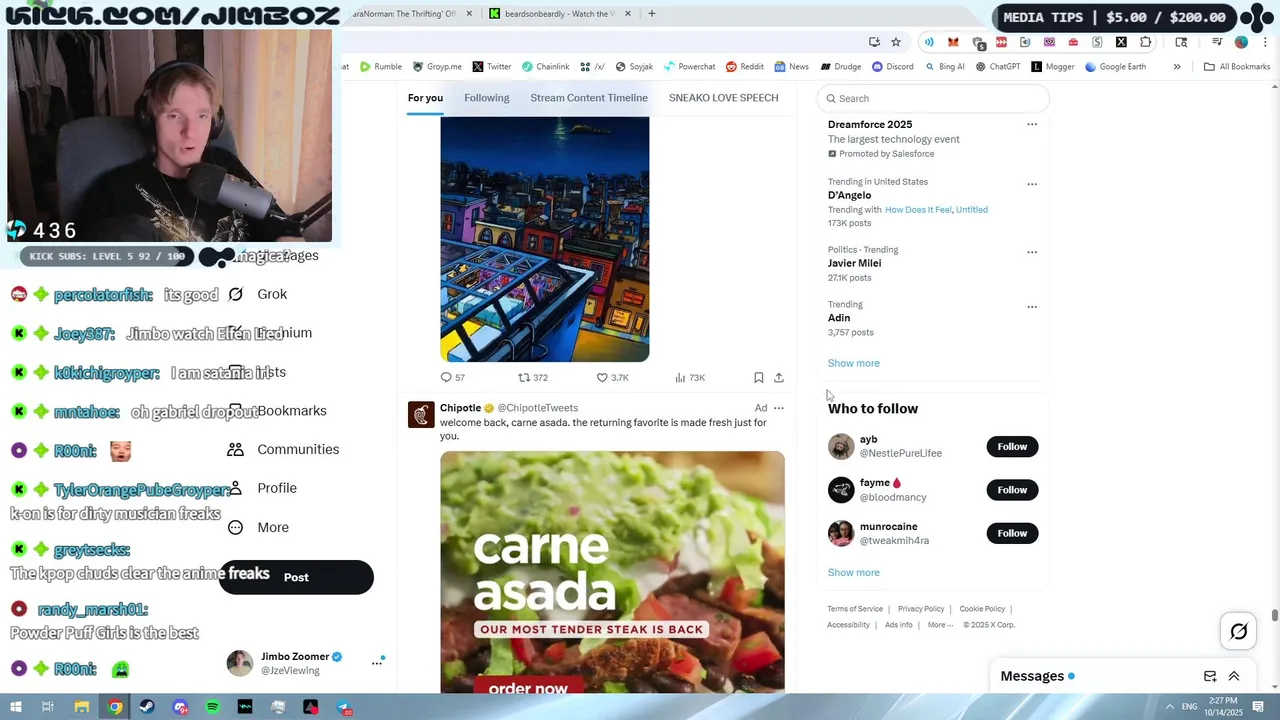The height and width of the screenshot is (720, 1280).
Task: Click the Chipotle profile avatar
Action: coord(421,414)
